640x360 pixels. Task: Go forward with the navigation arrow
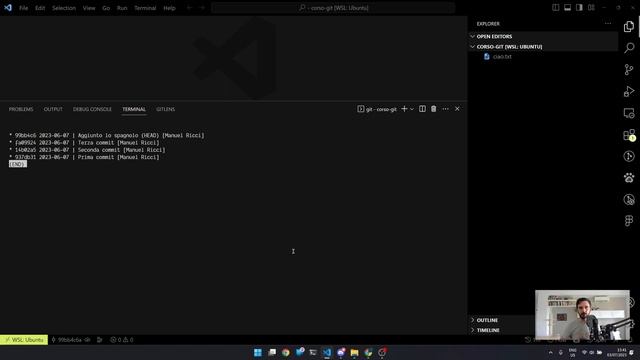[202, 8]
